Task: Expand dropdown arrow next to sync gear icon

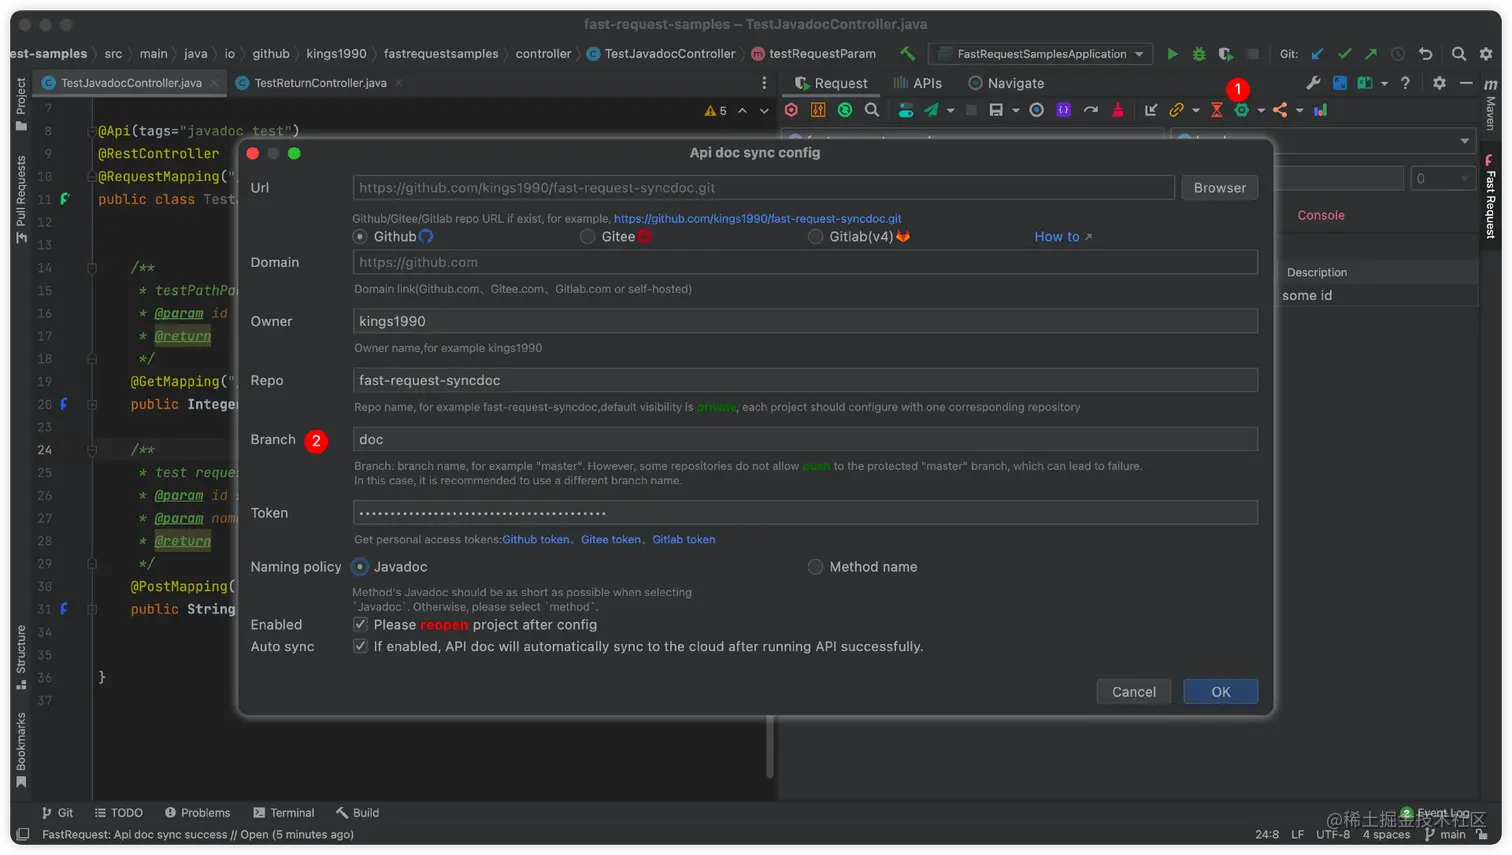Action: tap(1261, 111)
